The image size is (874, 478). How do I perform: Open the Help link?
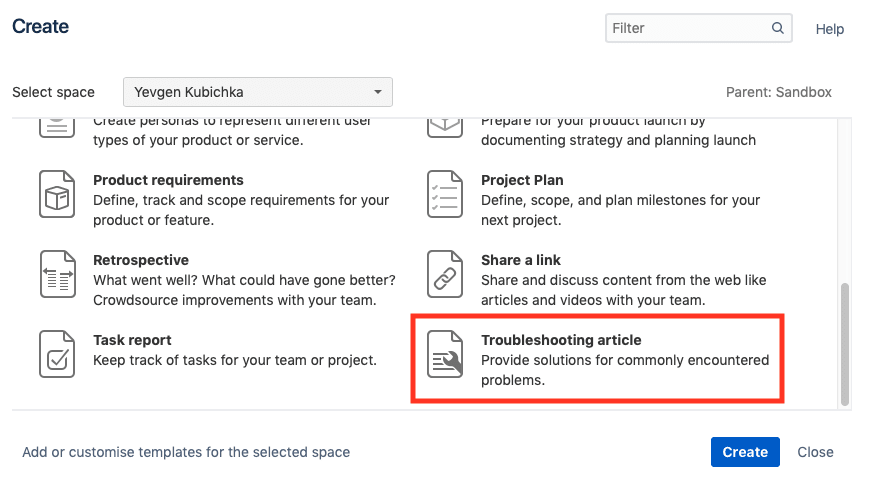coord(830,29)
